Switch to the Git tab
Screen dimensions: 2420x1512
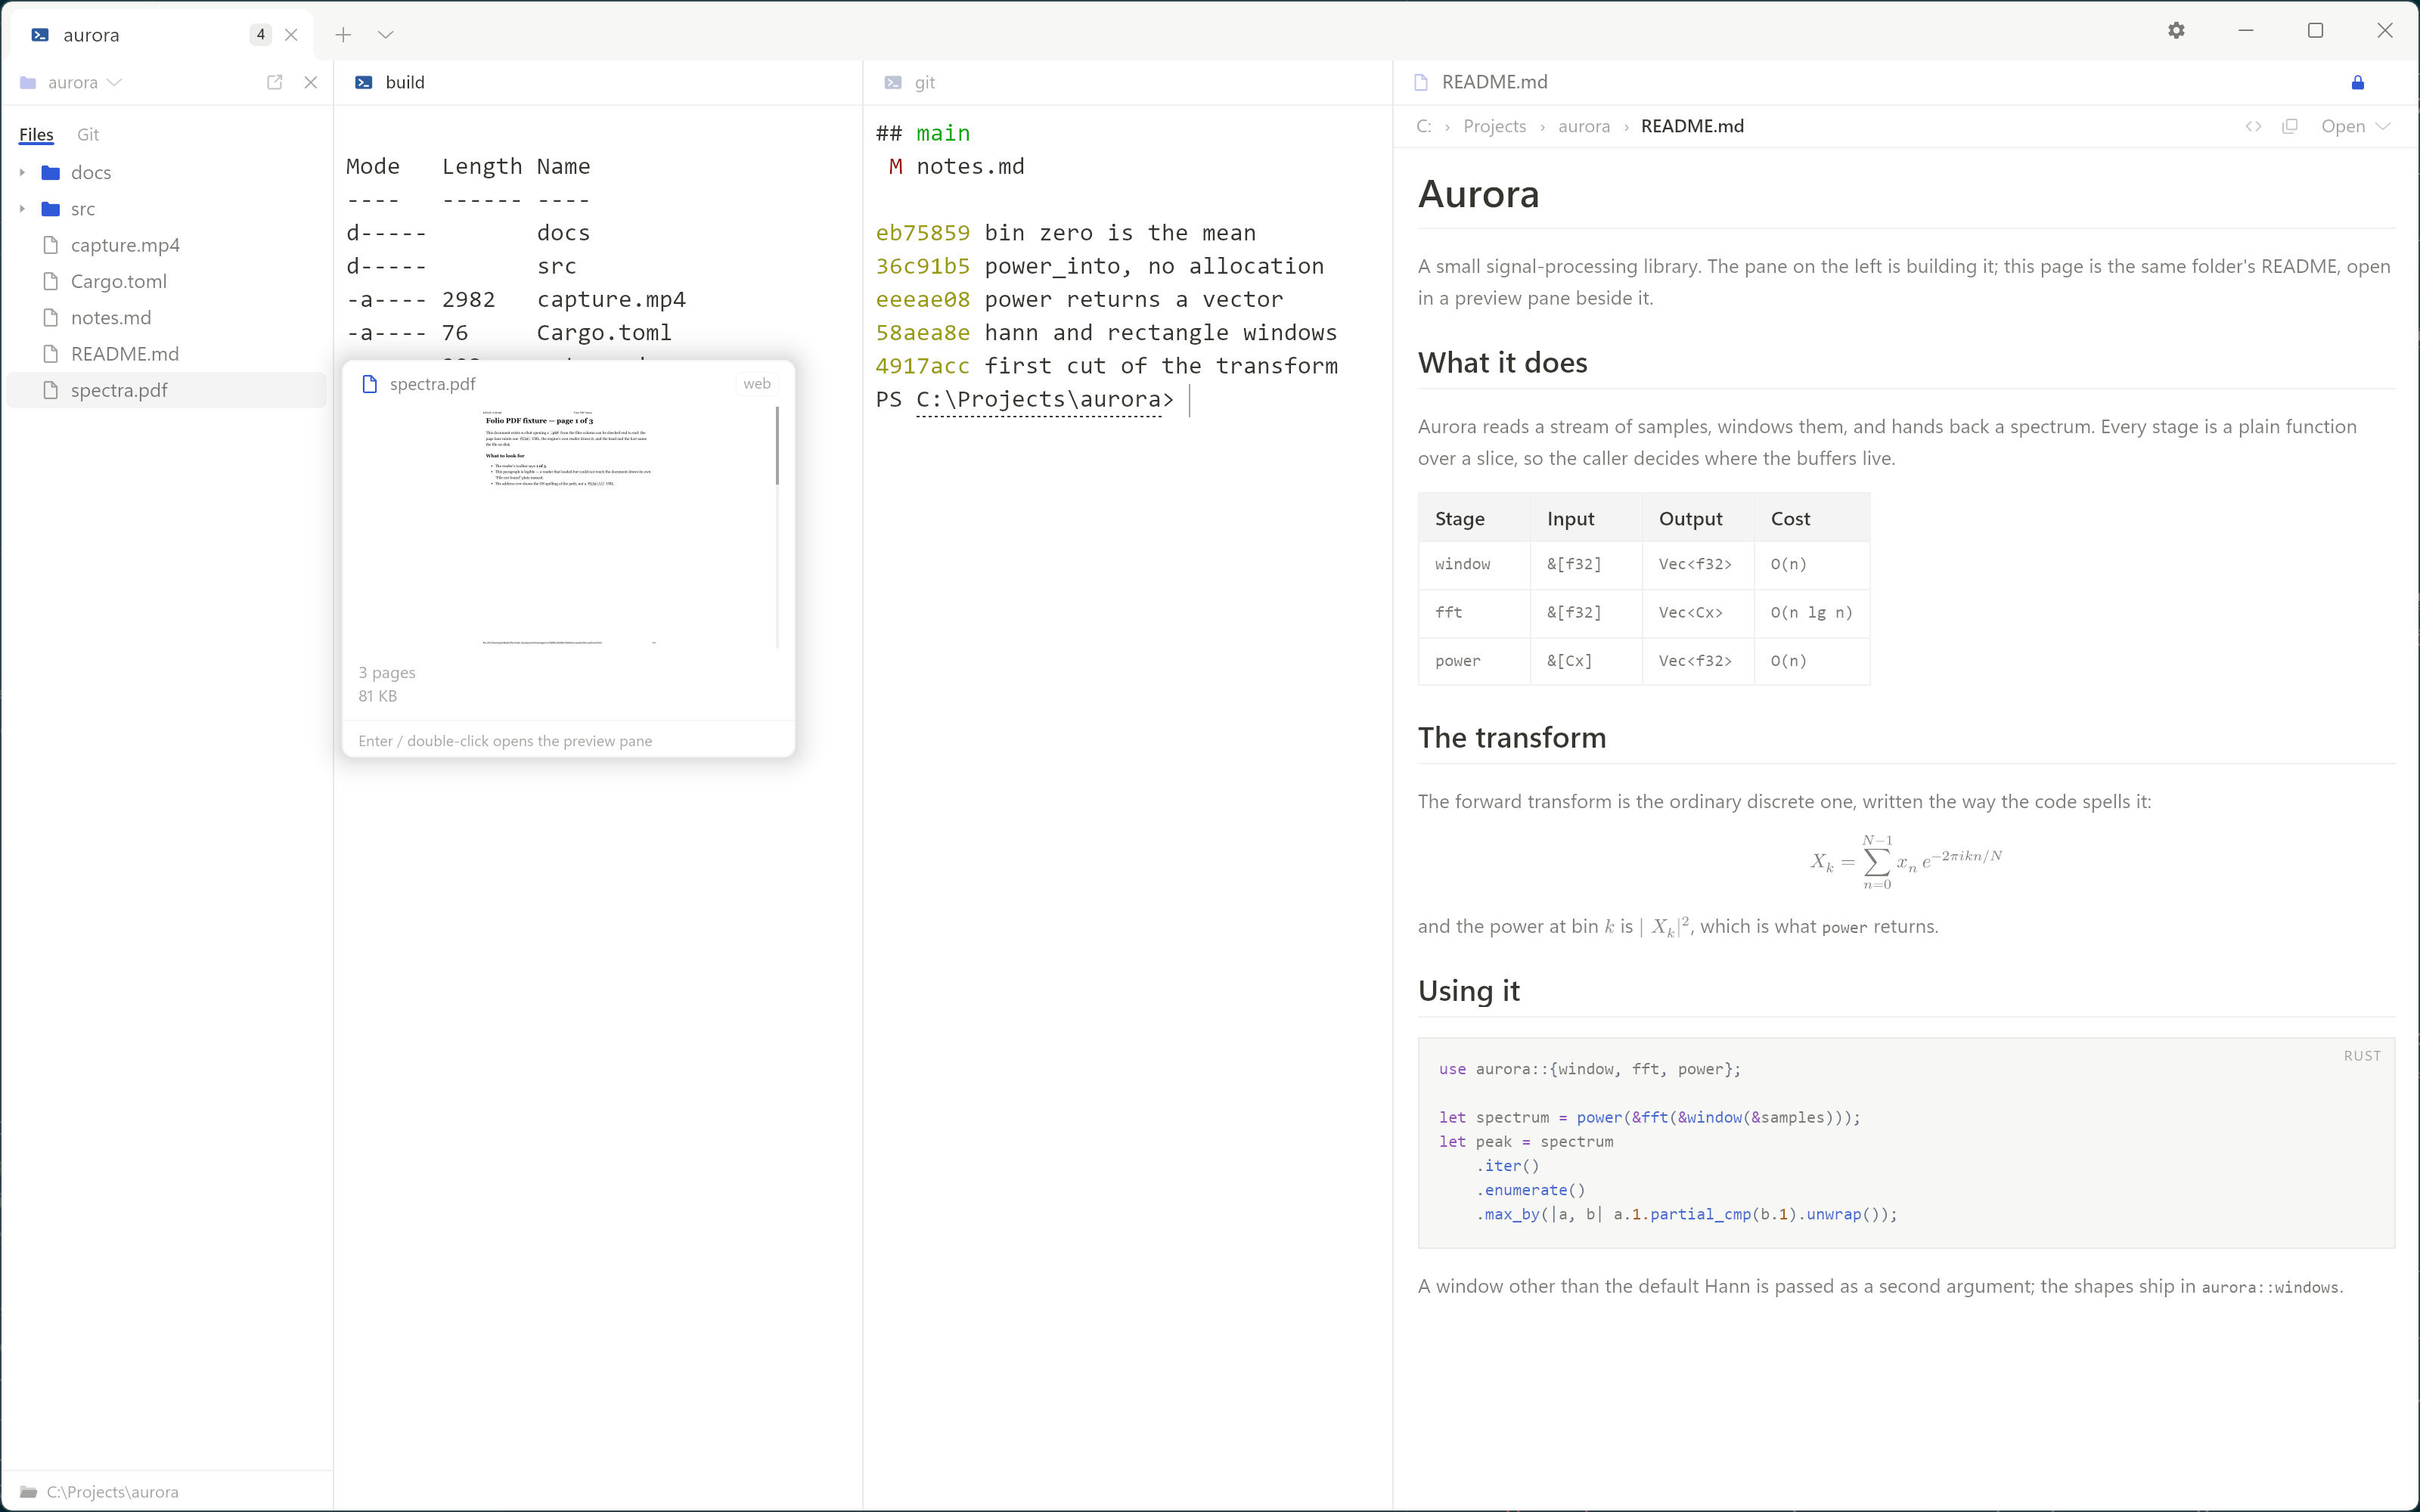coord(88,134)
